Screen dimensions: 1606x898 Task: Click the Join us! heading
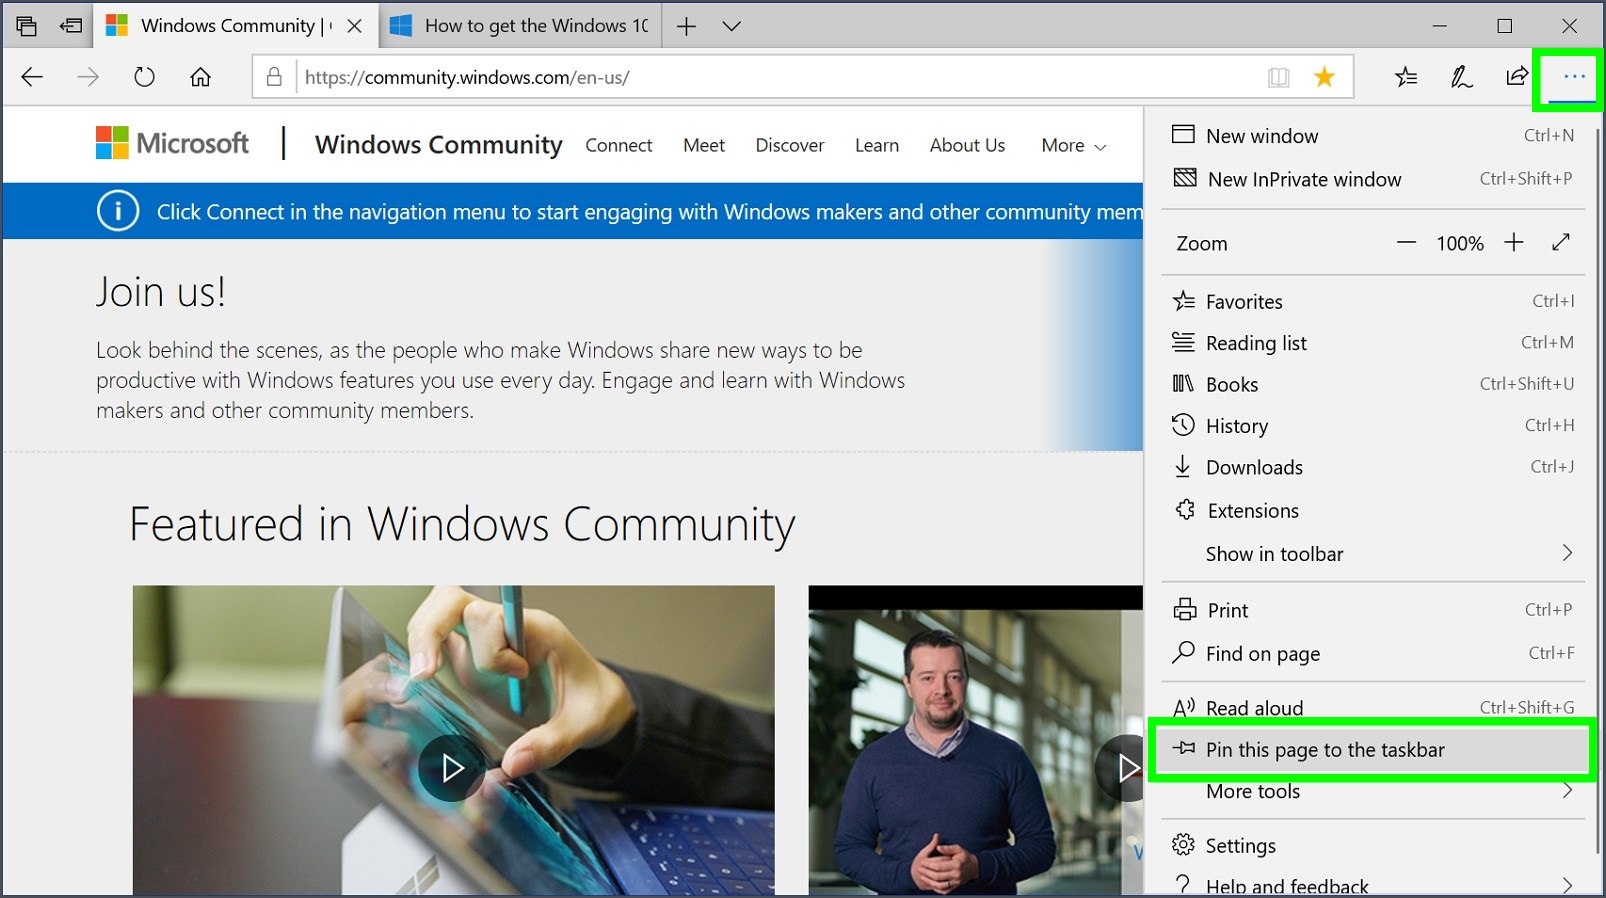161,292
